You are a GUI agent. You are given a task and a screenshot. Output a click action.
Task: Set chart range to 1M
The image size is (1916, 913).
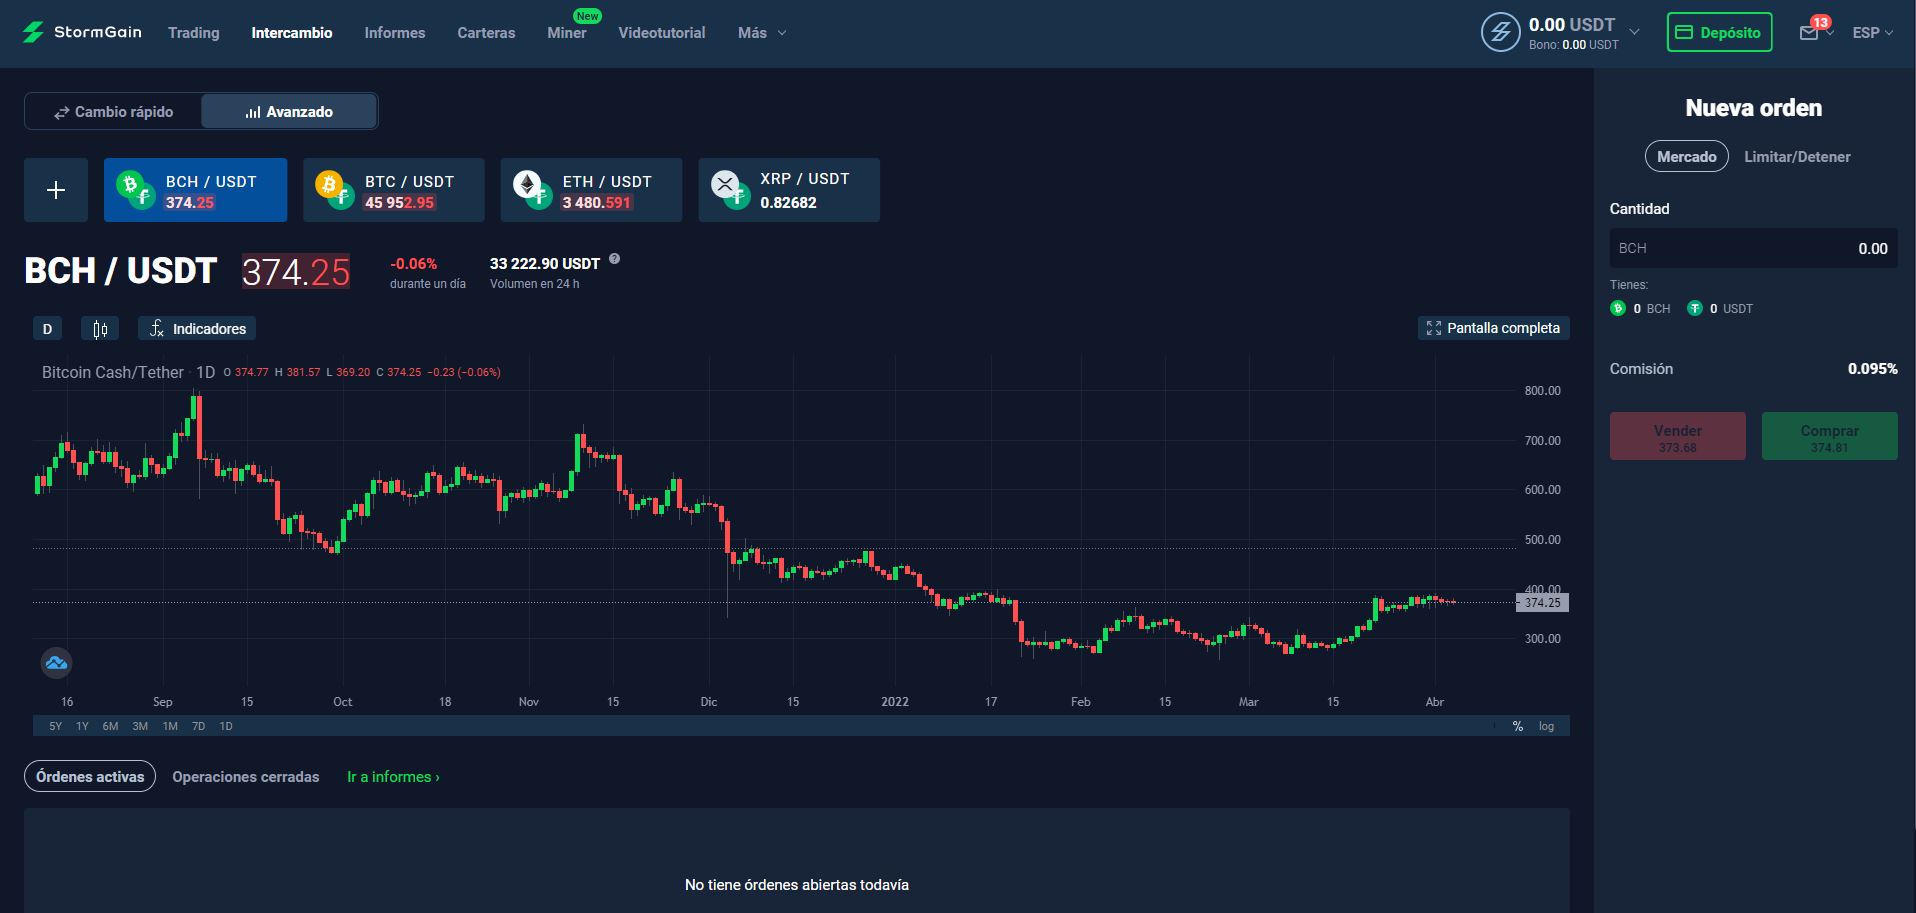170,726
